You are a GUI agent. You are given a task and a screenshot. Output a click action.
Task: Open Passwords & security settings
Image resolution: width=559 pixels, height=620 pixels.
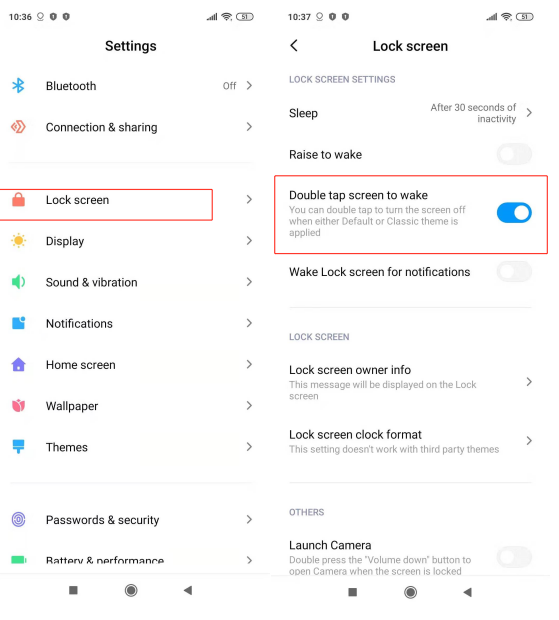tap(130, 520)
